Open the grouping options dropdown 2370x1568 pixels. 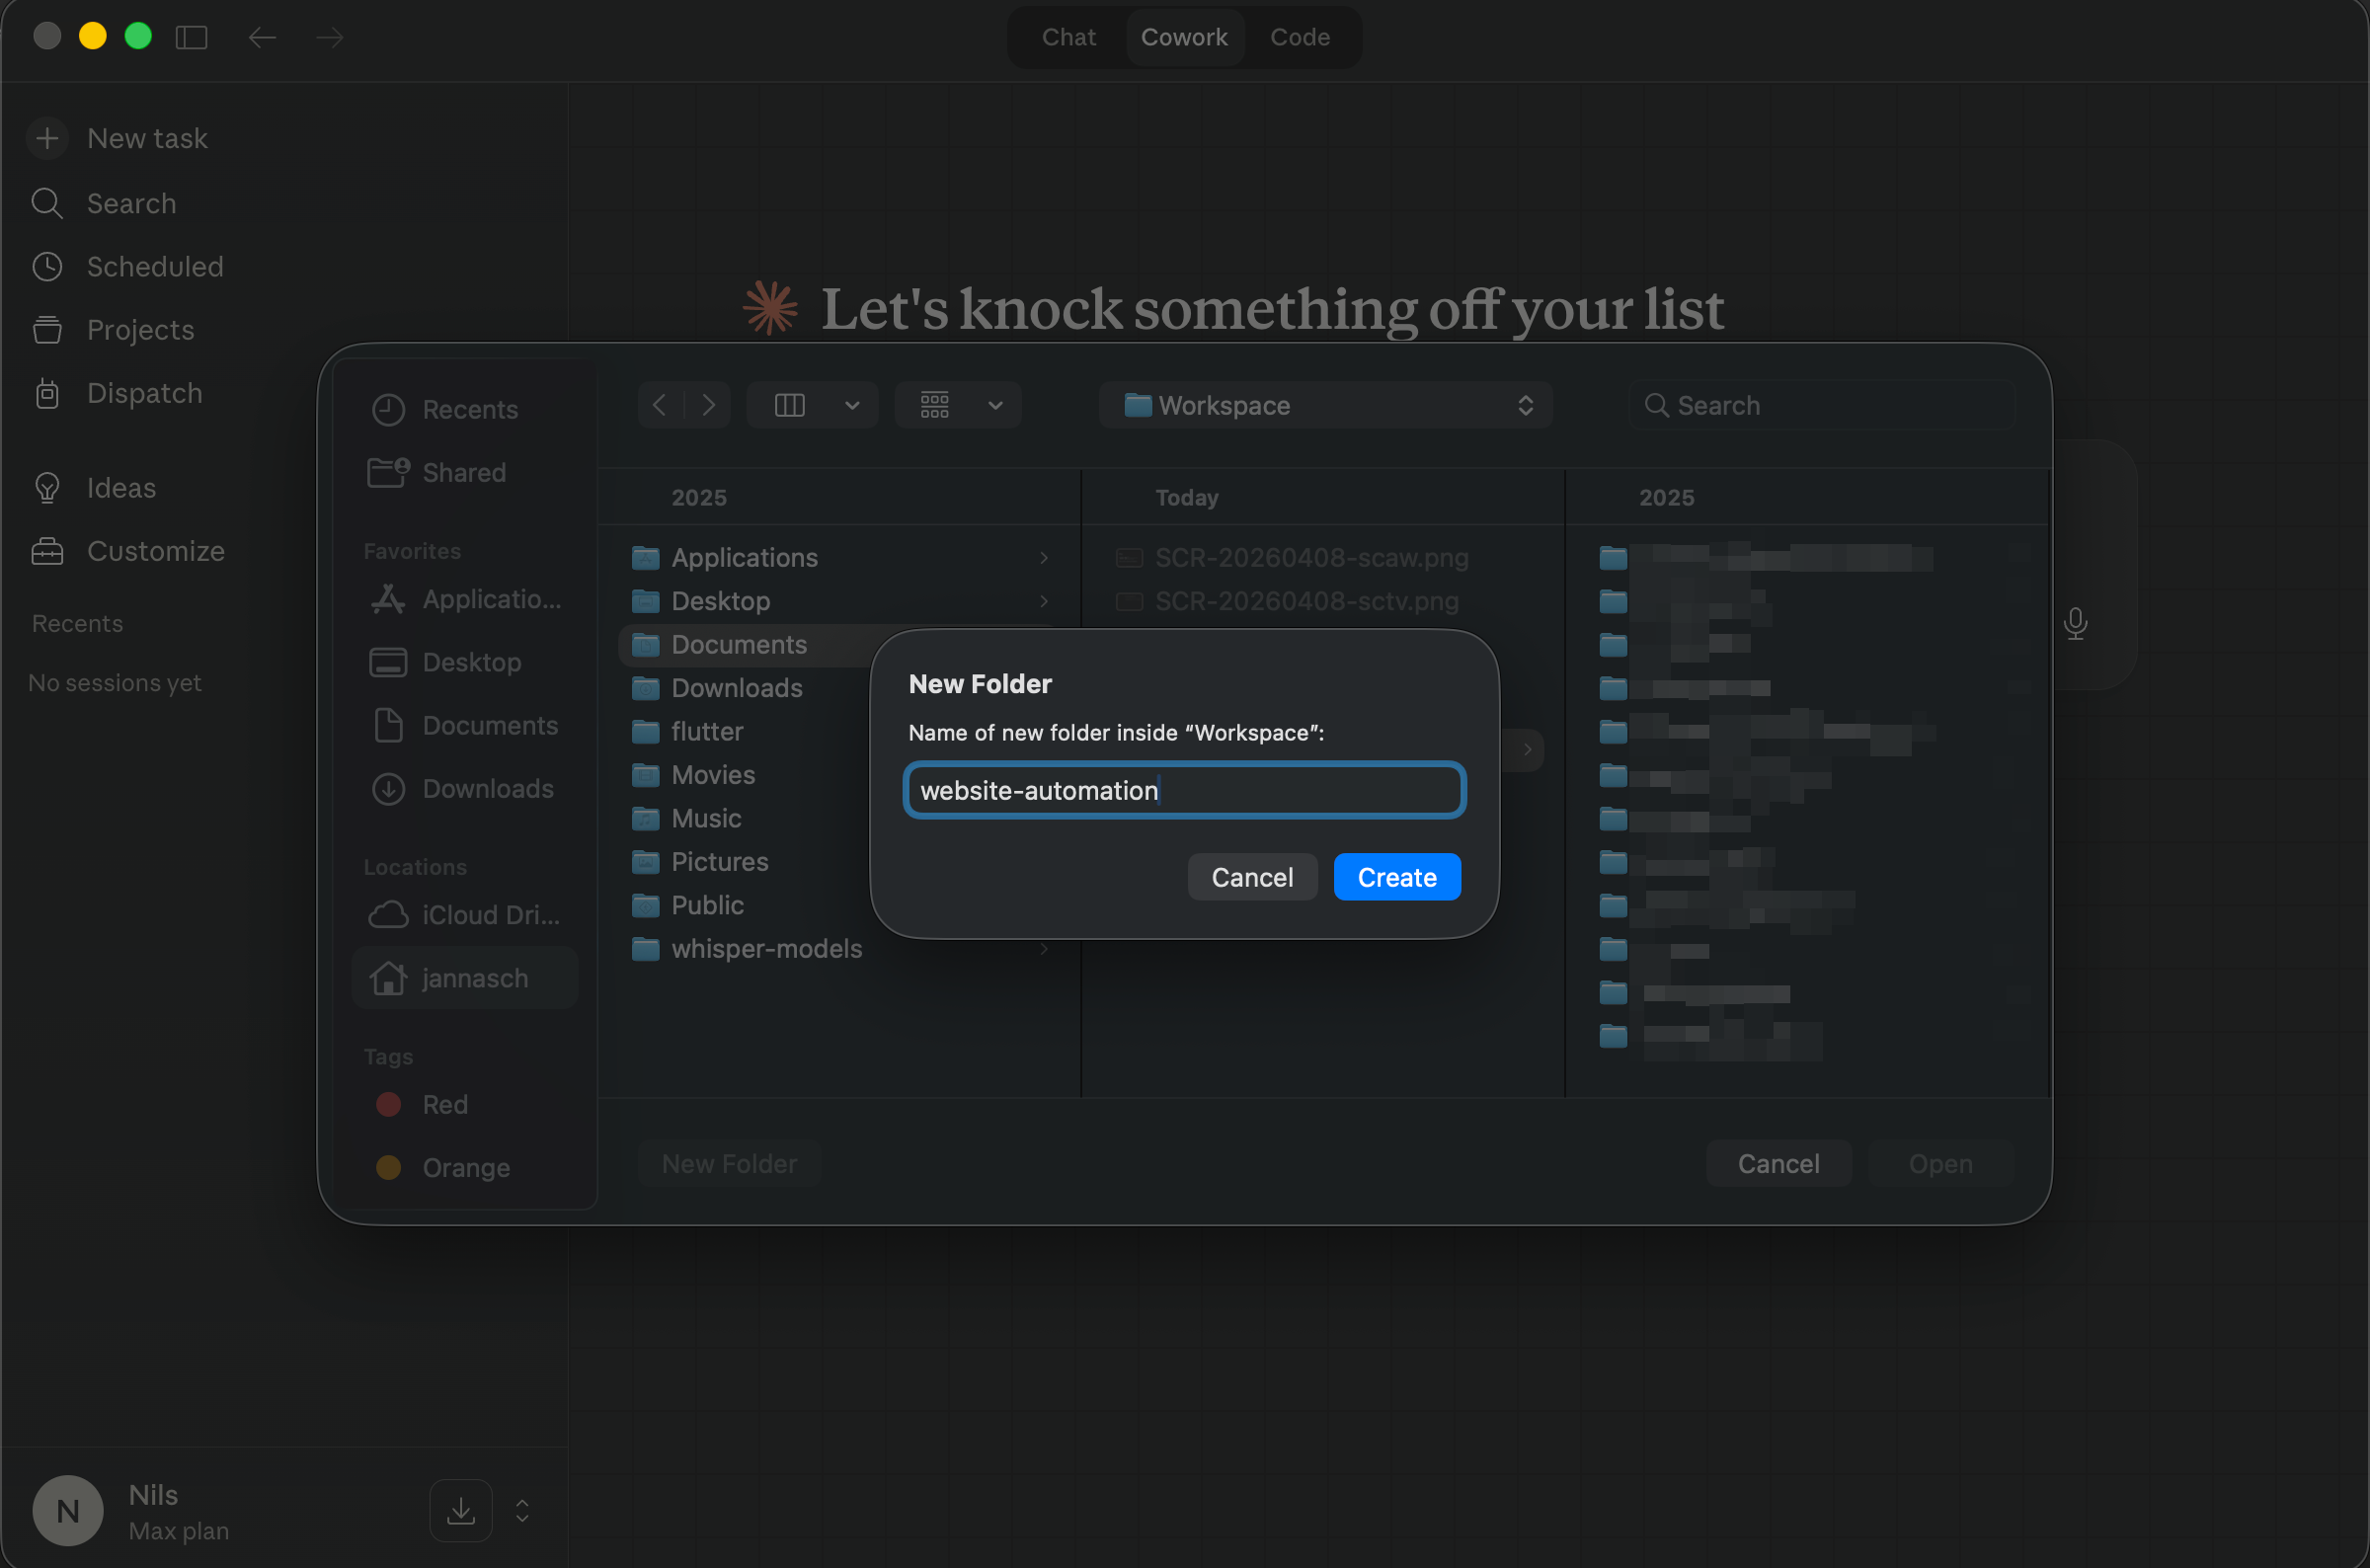pyautogui.click(x=958, y=405)
